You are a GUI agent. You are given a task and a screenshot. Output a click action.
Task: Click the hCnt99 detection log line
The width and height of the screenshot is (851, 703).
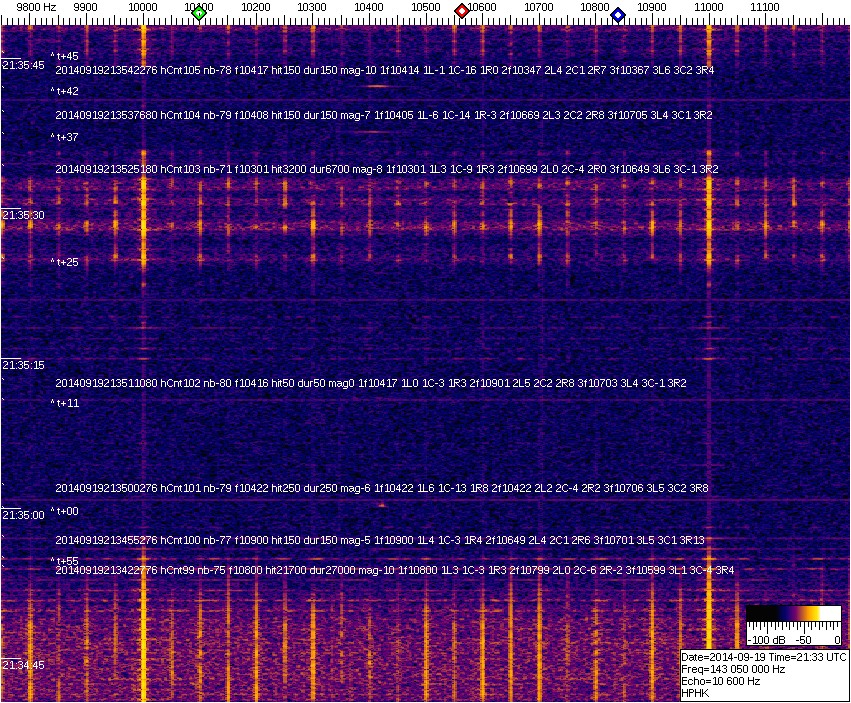394,570
